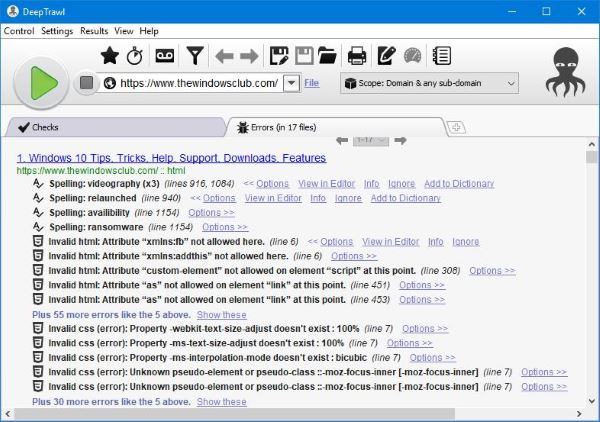Click View in Editor for Spelling: relaunched
The image size is (600, 422).
pyautogui.click(x=273, y=198)
